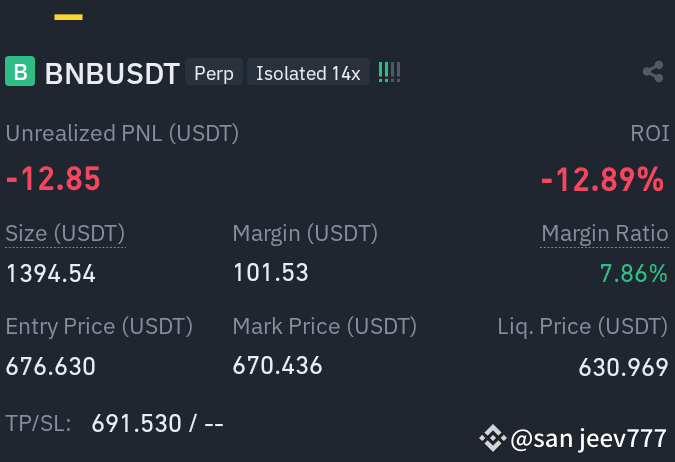
Task: Select the yellow-underlined active tab
Action: click(68, 17)
